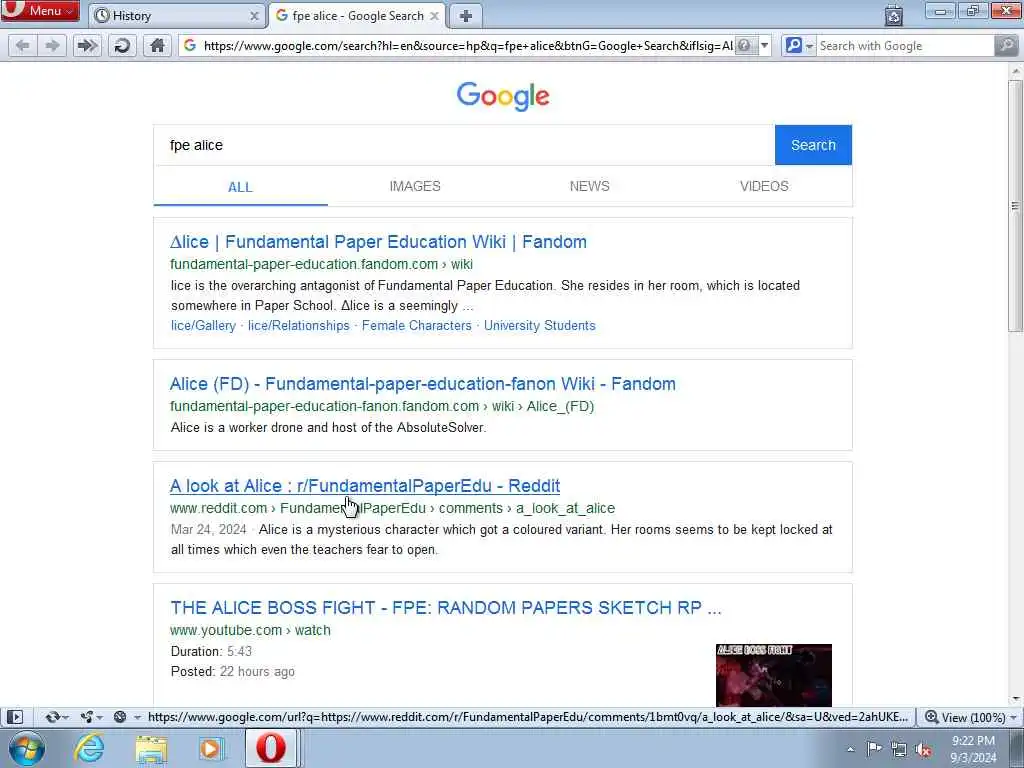Click the scrollbar down arrow
Viewport: 1024px width, 768px height.
click(x=1015, y=699)
